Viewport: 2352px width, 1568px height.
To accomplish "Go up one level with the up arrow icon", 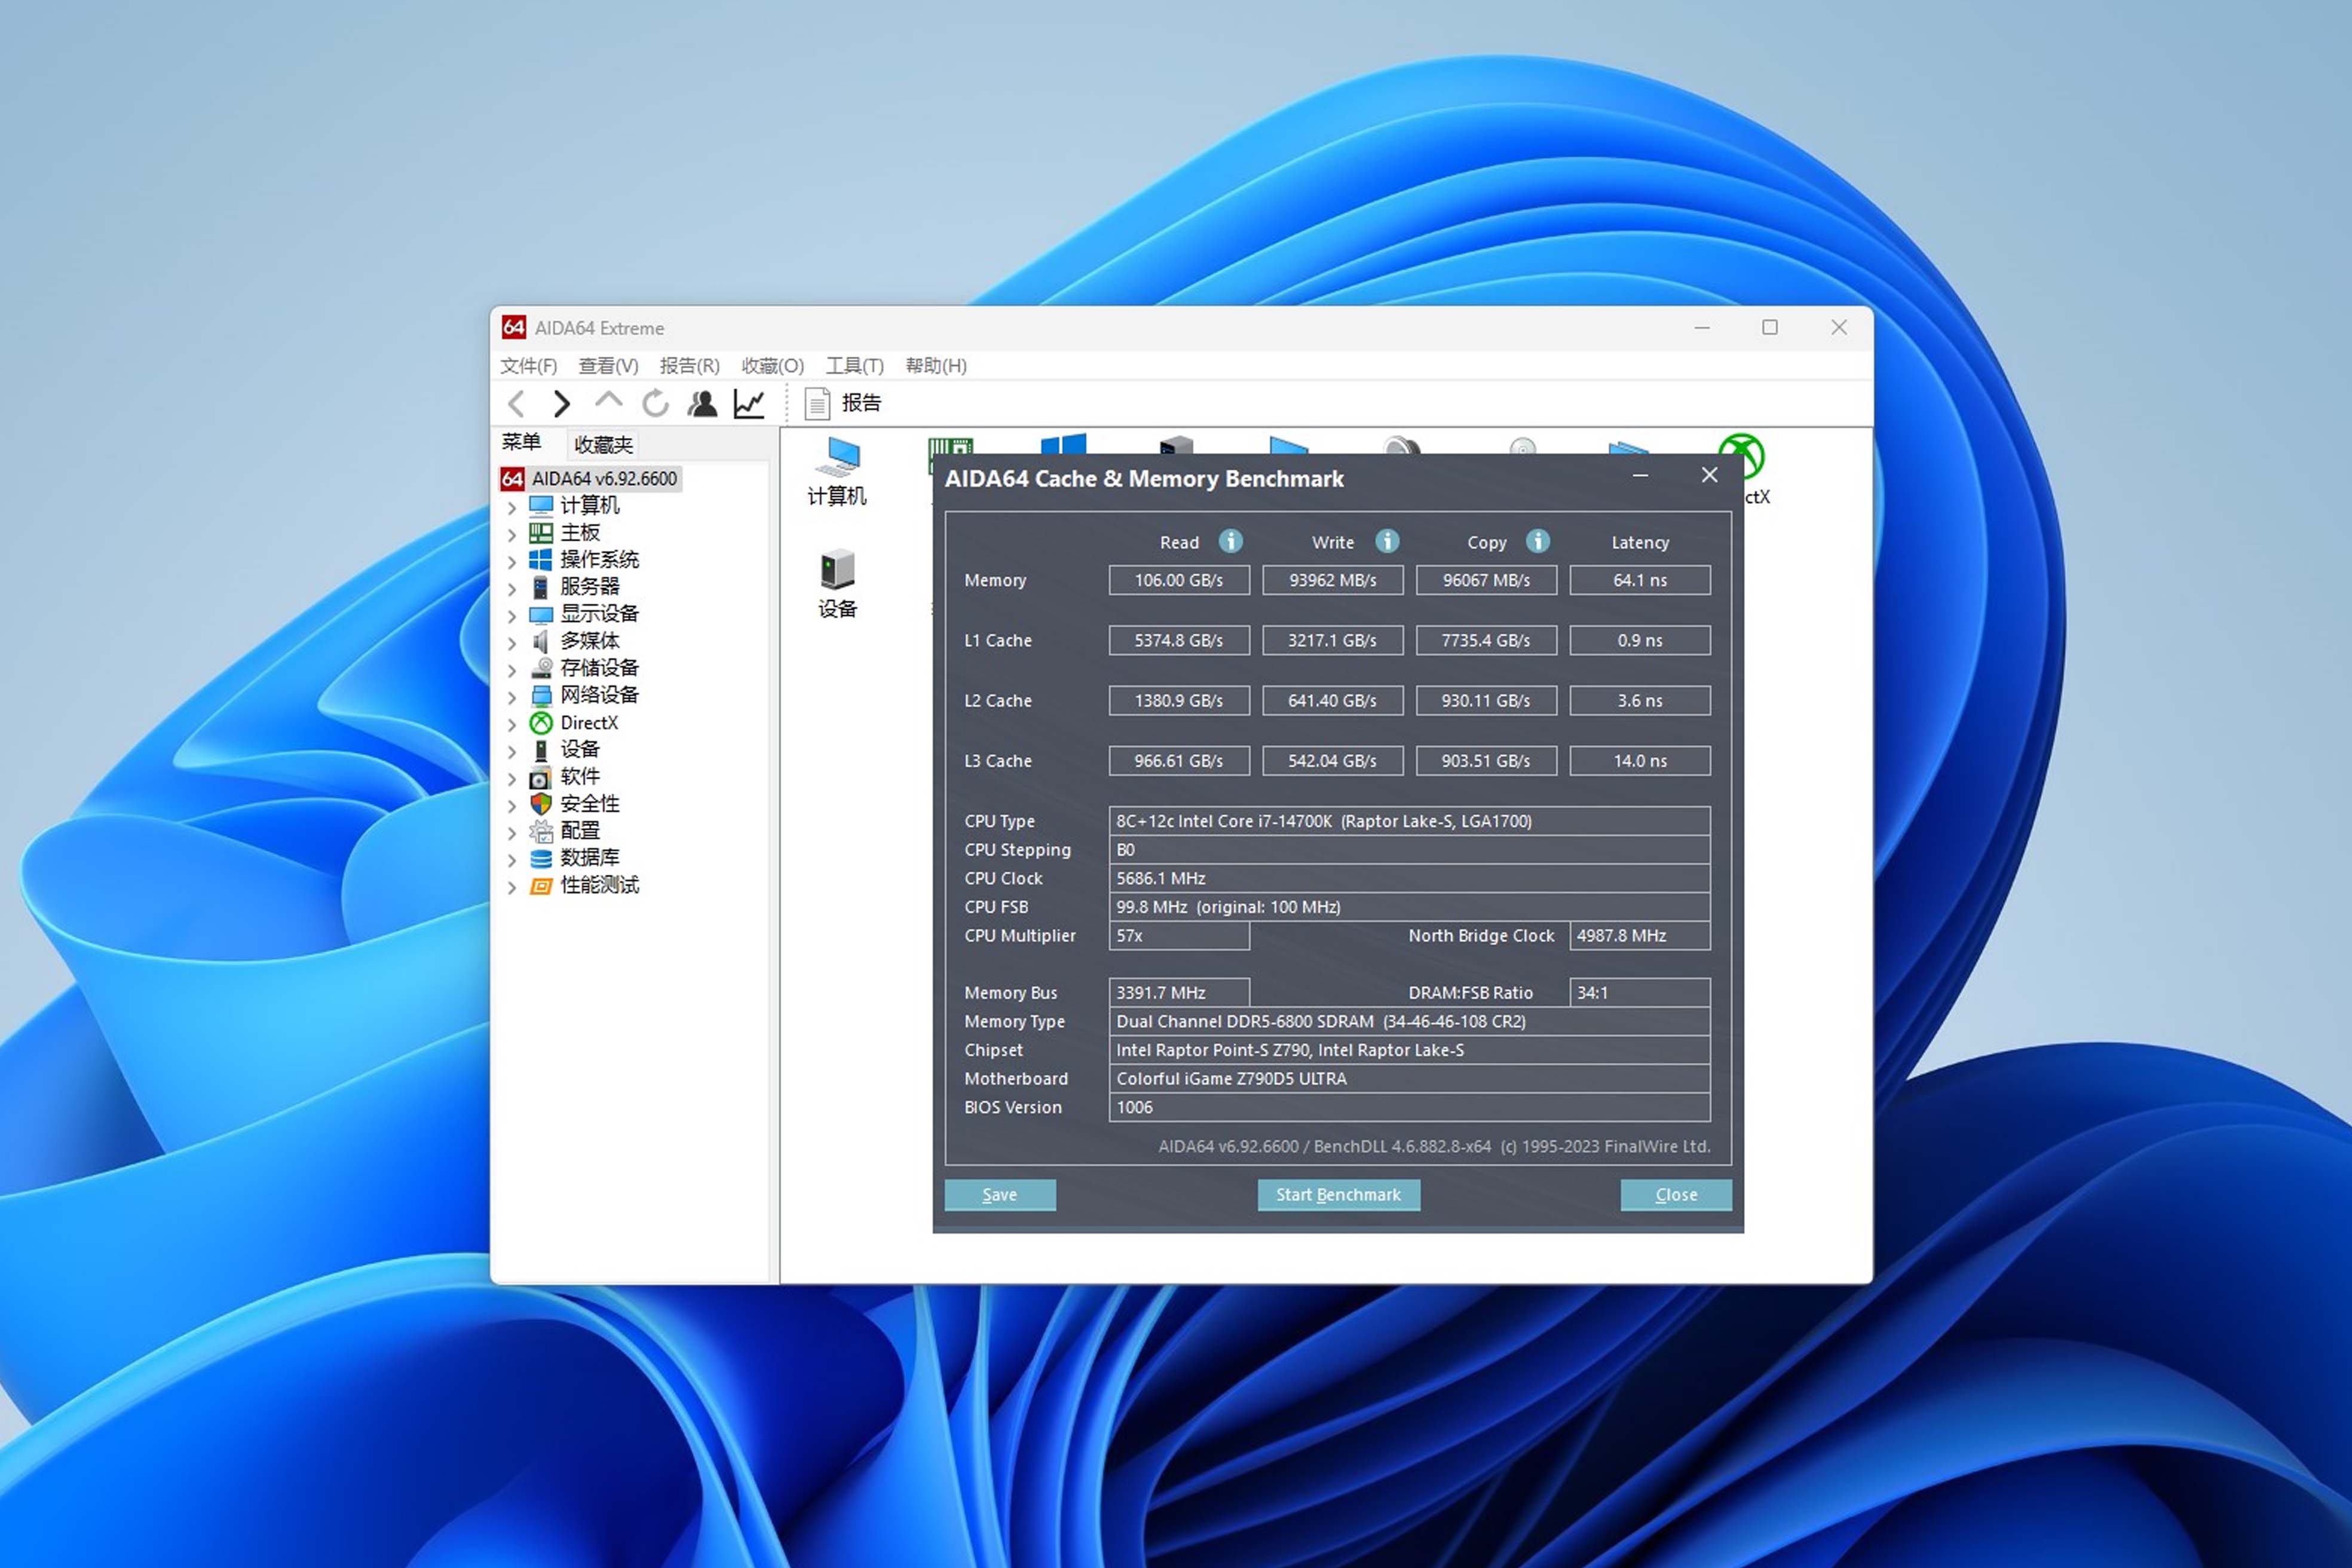I will coord(608,401).
